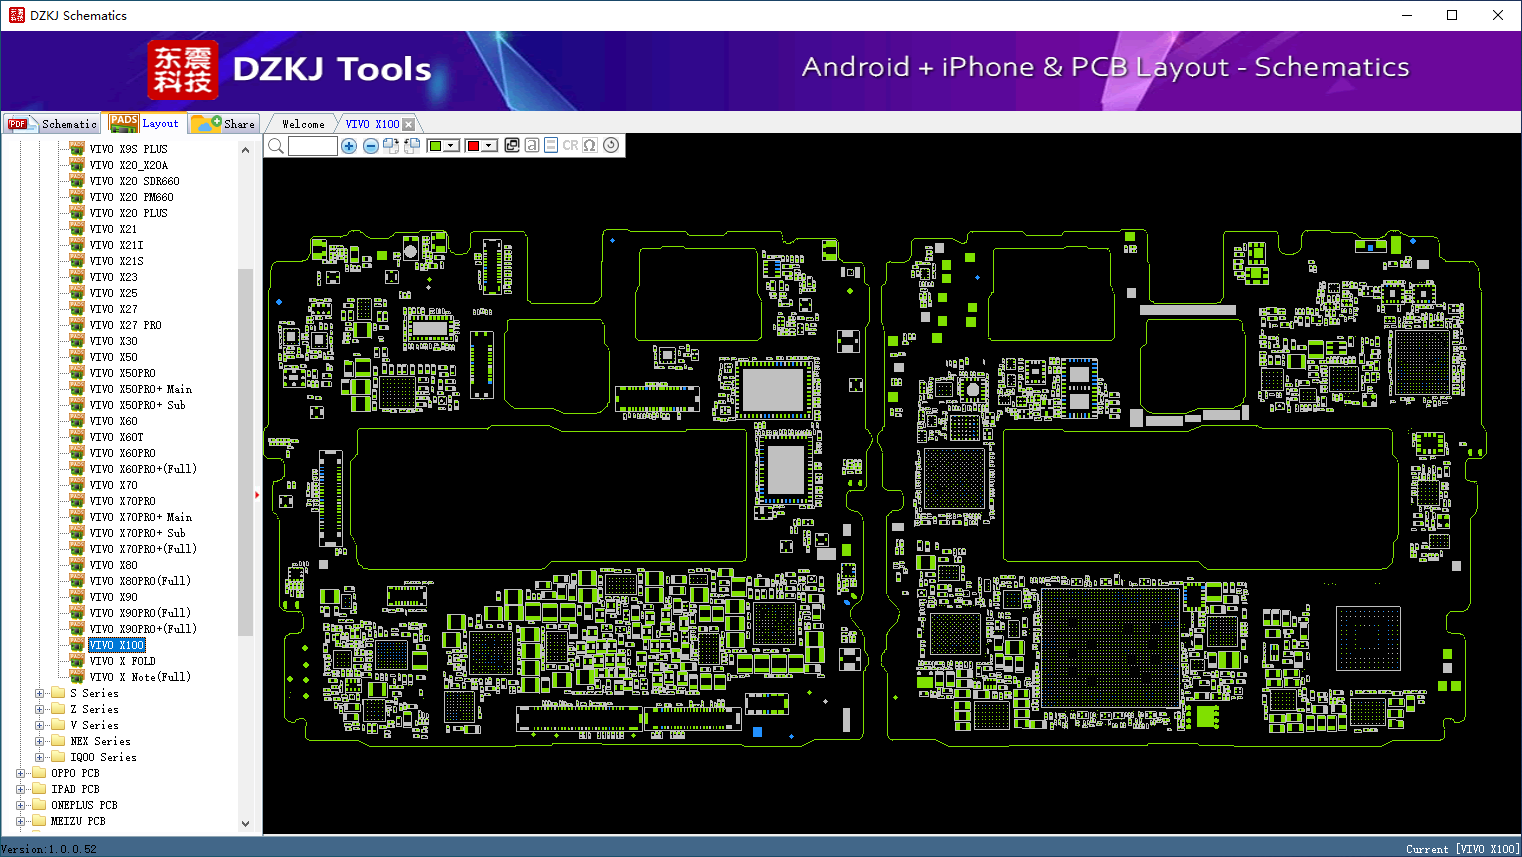Click the PADS icon beside VIVO X70

click(77, 484)
